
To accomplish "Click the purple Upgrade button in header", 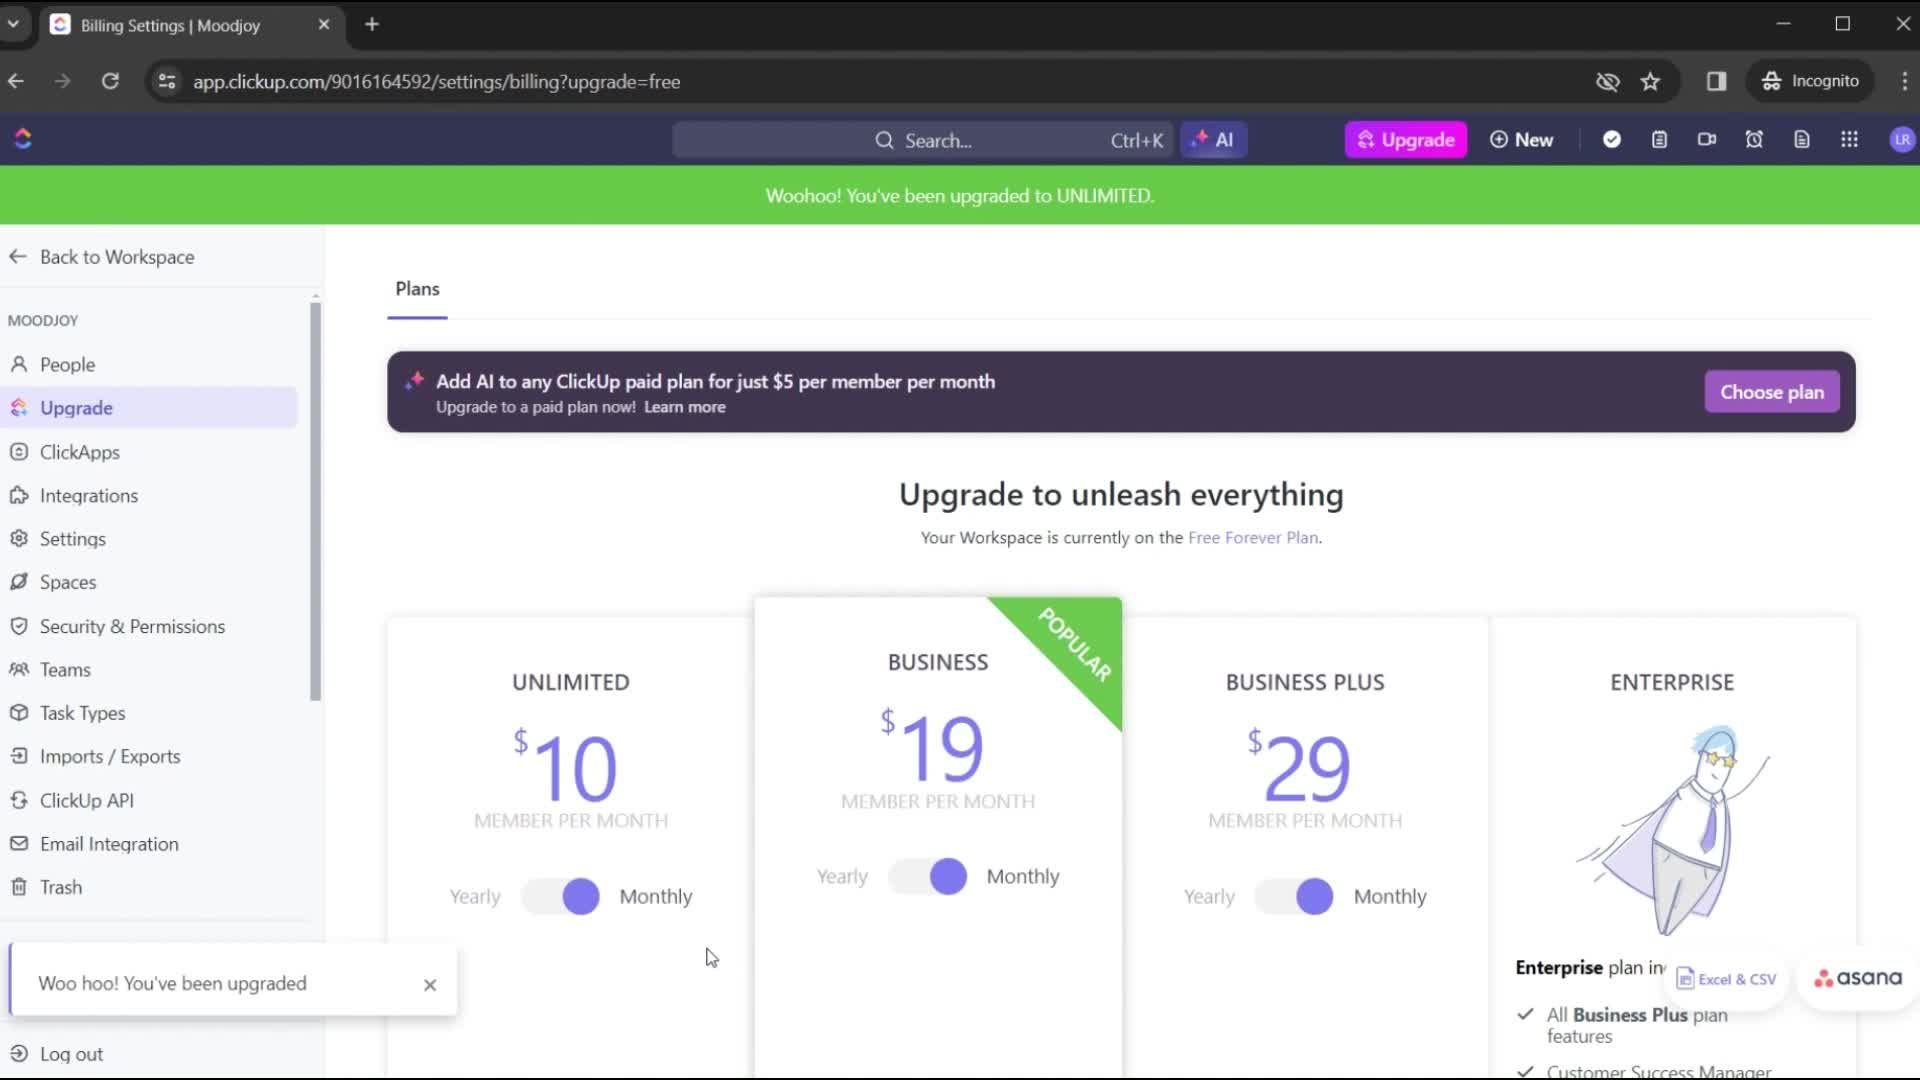I will tap(1406, 140).
